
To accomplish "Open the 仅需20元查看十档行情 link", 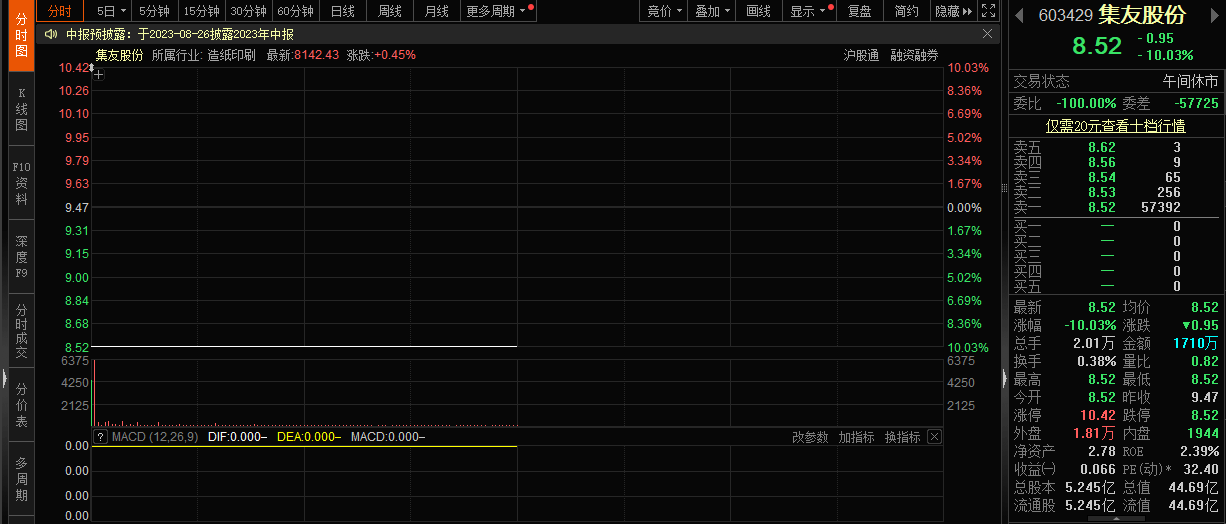I will [1115, 126].
